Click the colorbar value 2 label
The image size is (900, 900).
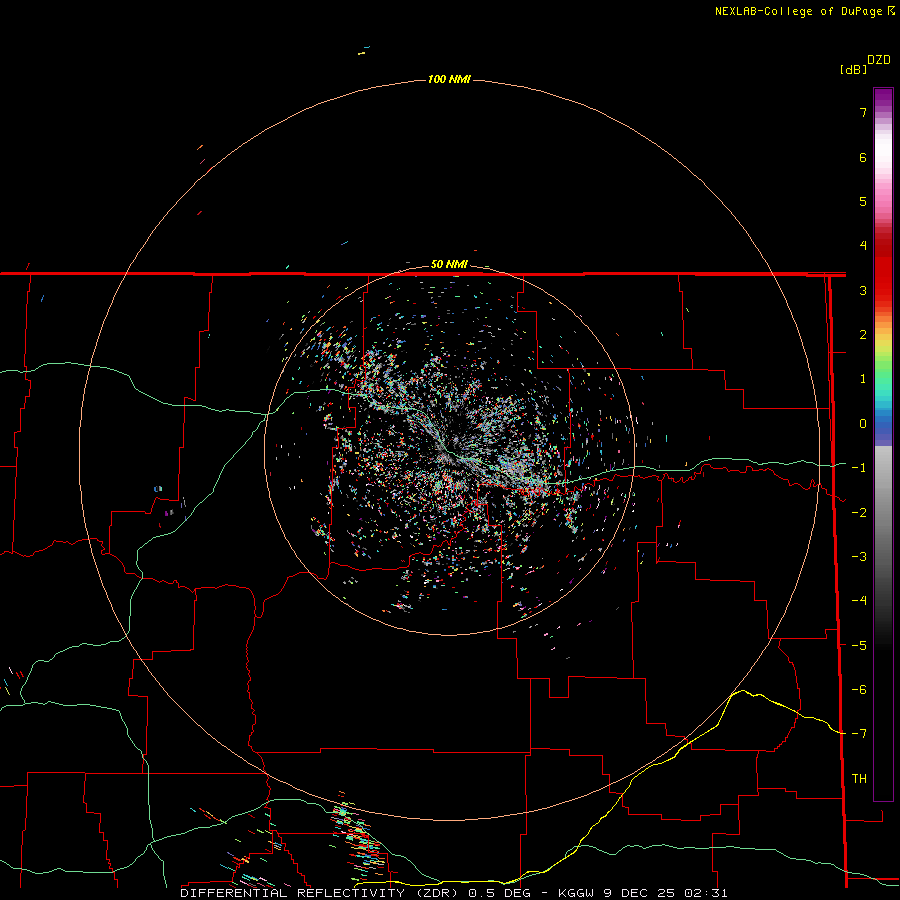point(863,335)
